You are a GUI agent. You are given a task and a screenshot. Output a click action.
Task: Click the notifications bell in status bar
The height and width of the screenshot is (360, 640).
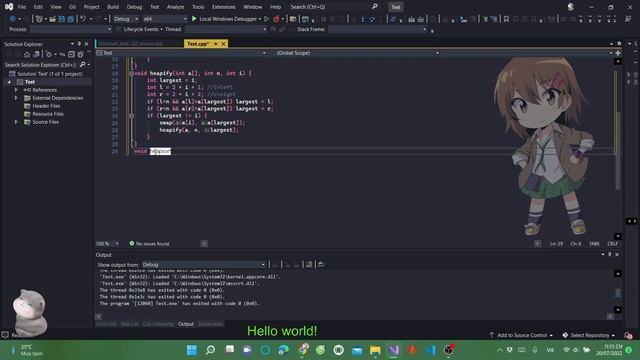pos(628,335)
